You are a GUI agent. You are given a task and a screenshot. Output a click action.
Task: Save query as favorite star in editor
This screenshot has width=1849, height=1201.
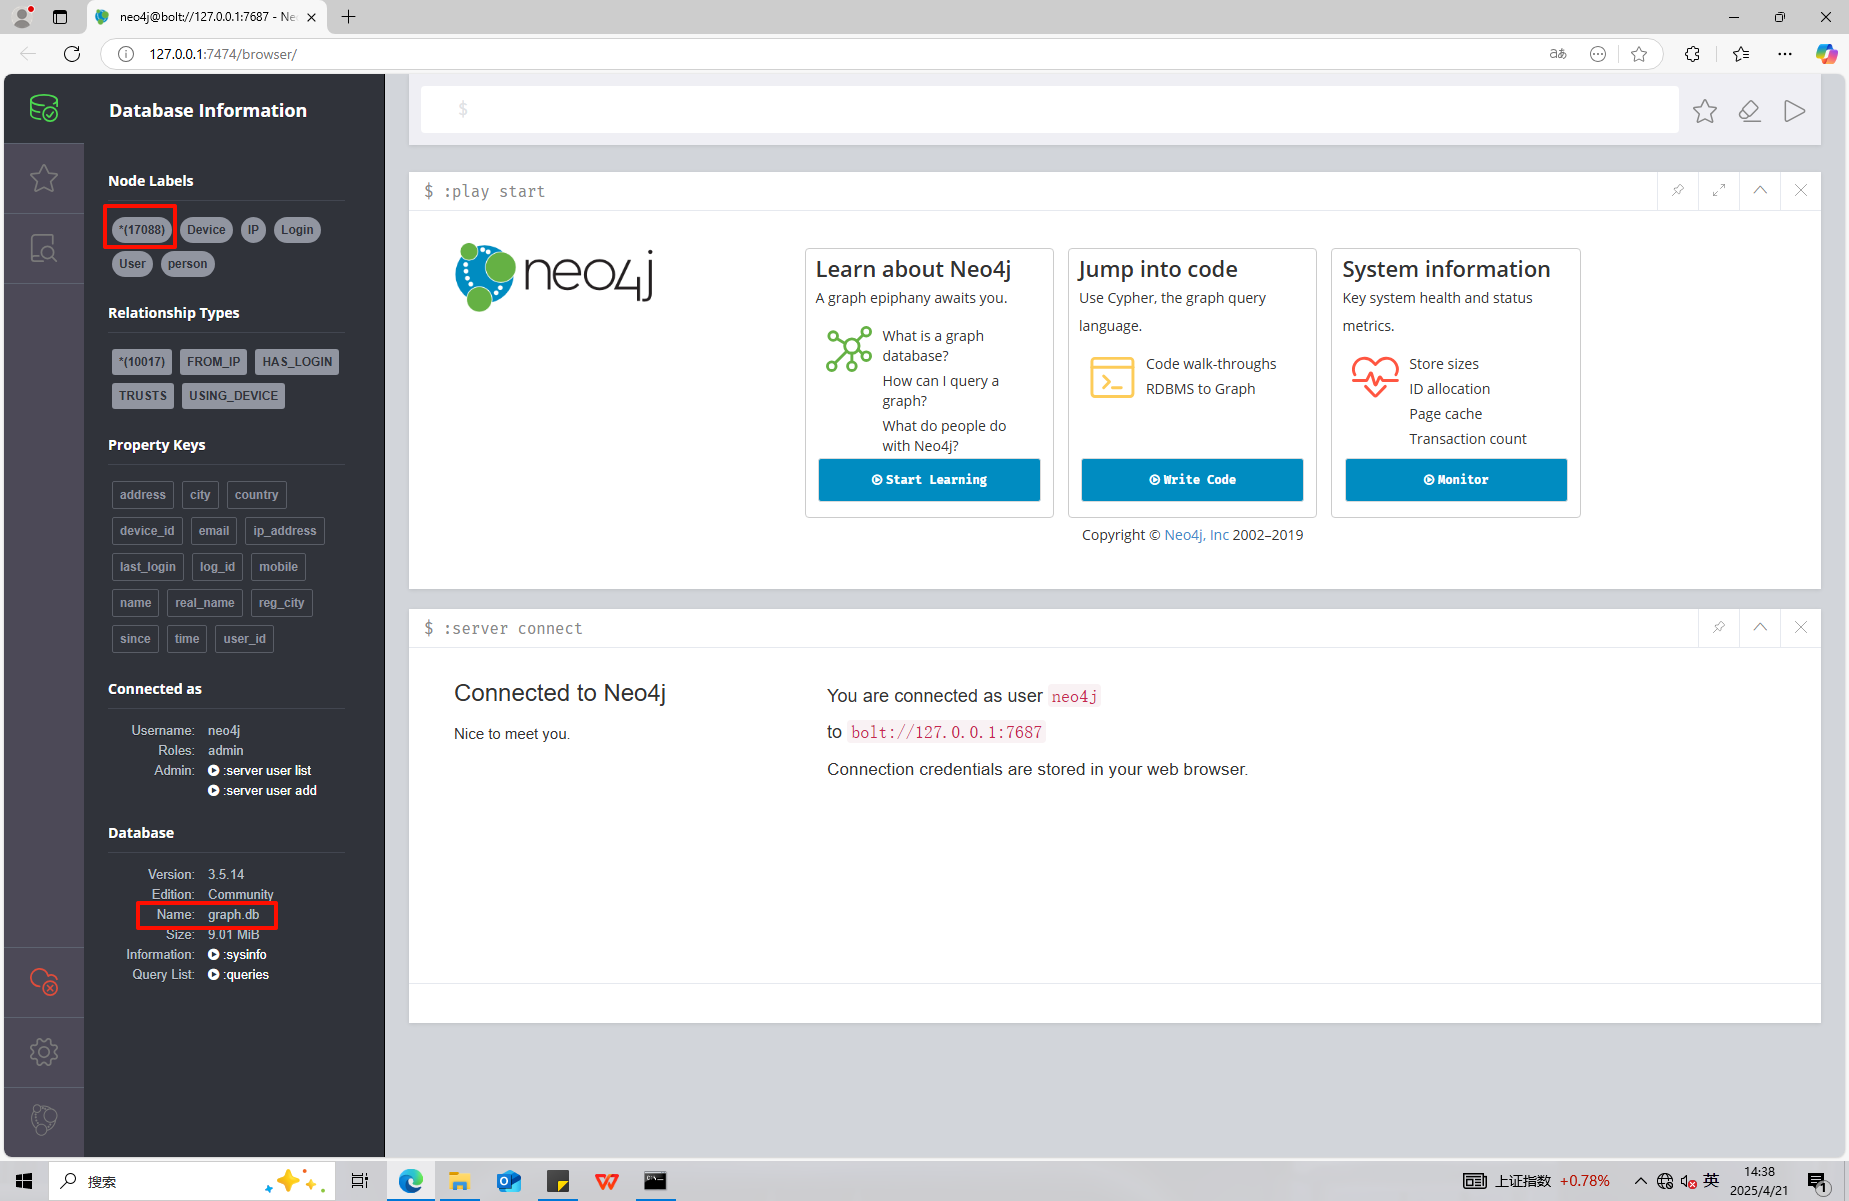pyautogui.click(x=1705, y=111)
